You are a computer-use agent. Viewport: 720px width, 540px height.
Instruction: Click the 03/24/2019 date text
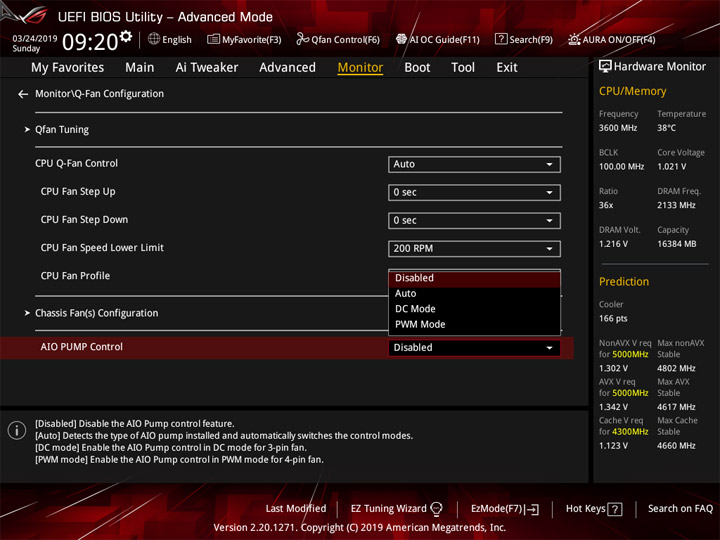[34, 38]
